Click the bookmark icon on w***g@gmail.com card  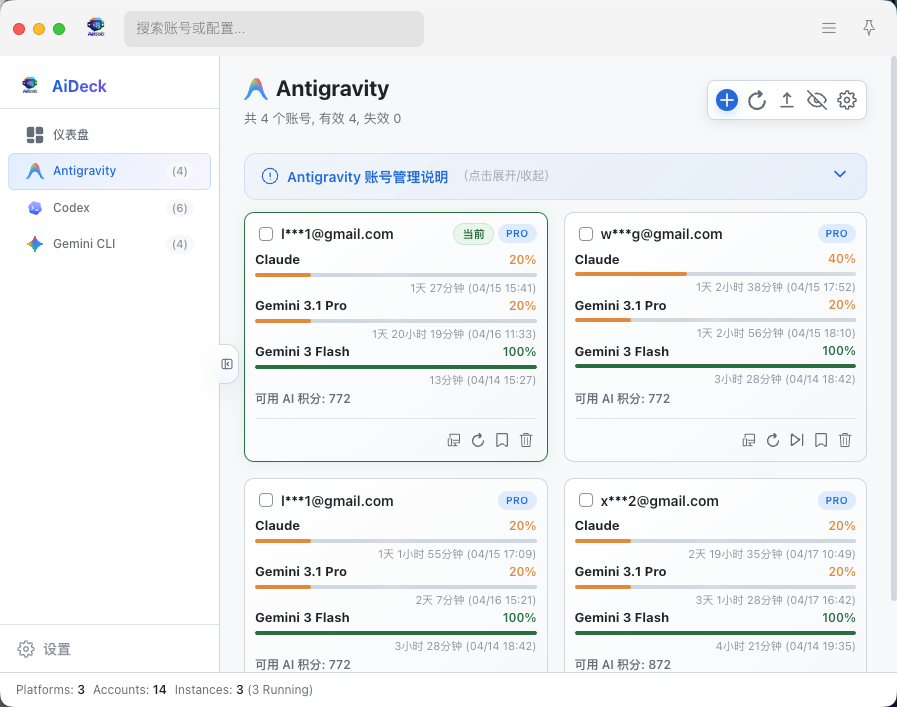point(821,440)
